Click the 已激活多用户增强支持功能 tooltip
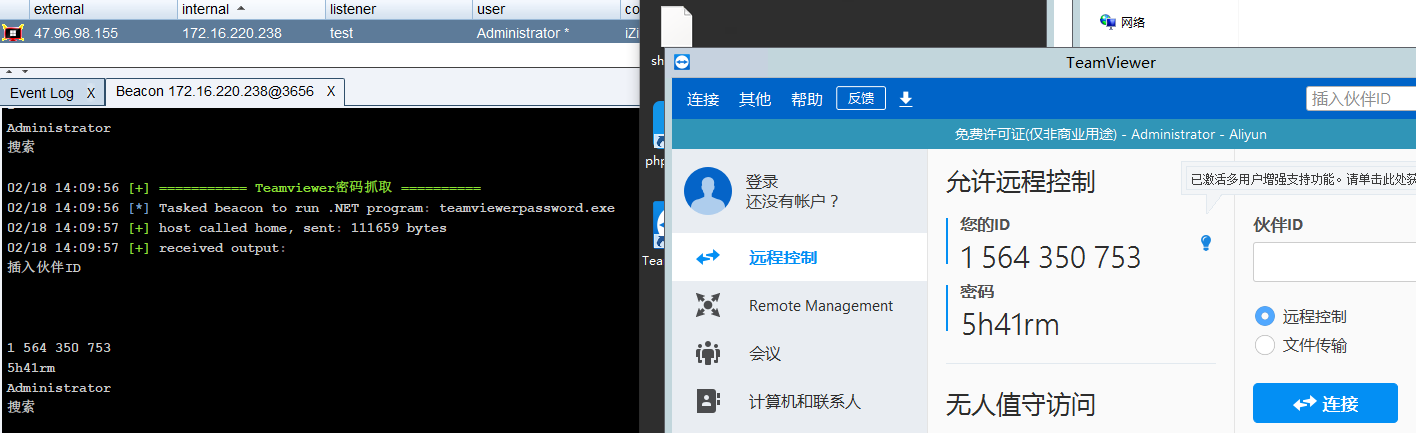The height and width of the screenshot is (433, 1416). 1301,180
